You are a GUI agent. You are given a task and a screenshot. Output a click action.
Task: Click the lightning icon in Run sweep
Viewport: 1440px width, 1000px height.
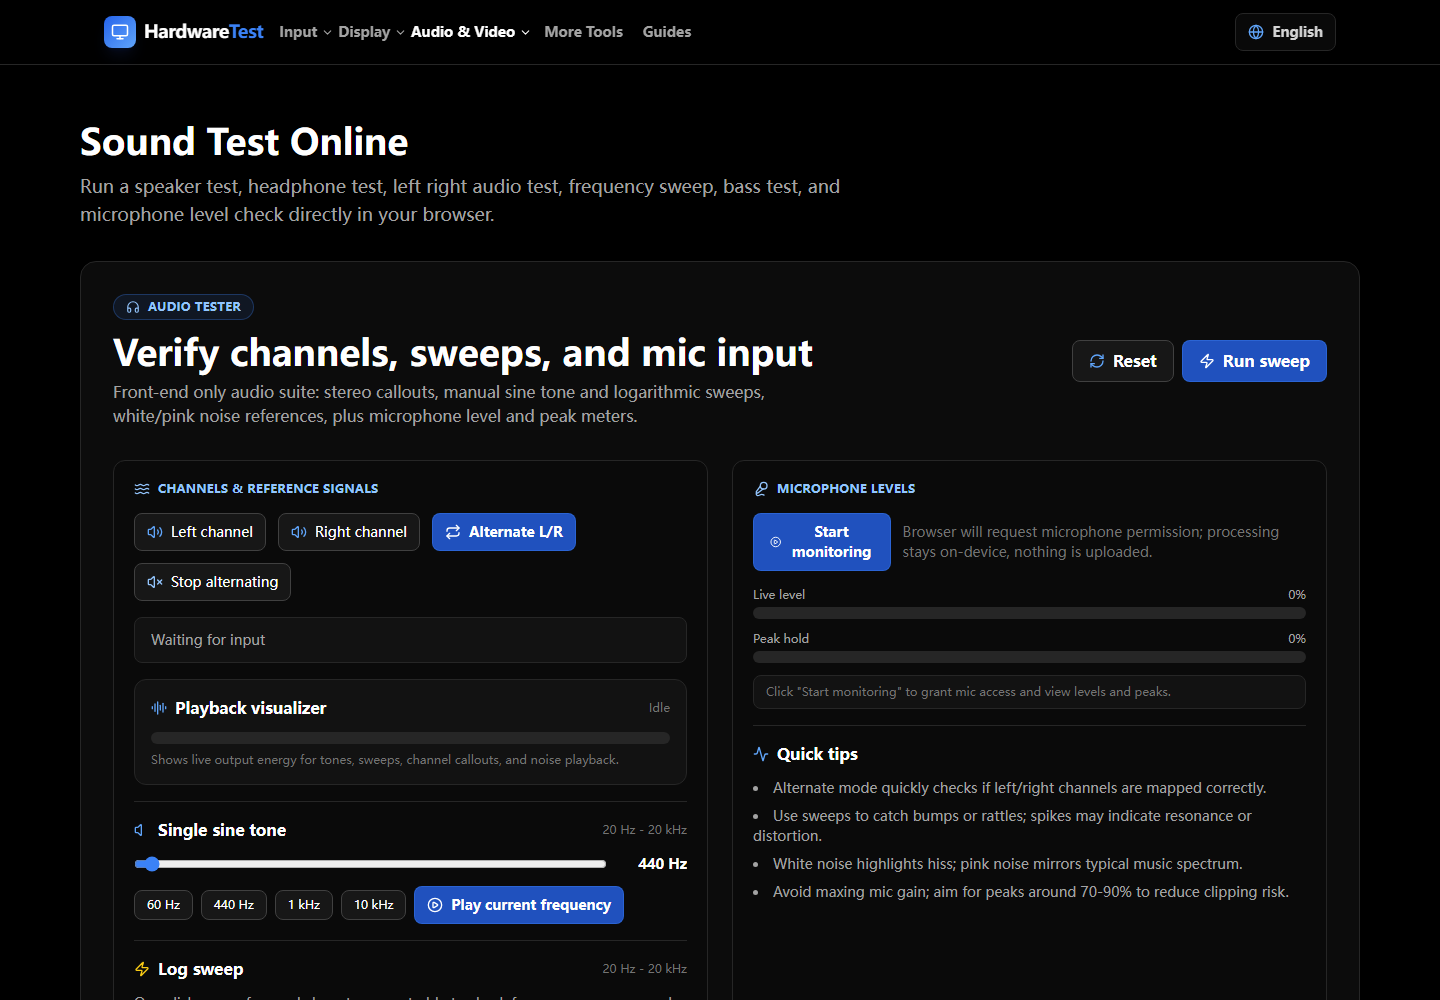pyautogui.click(x=1207, y=361)
